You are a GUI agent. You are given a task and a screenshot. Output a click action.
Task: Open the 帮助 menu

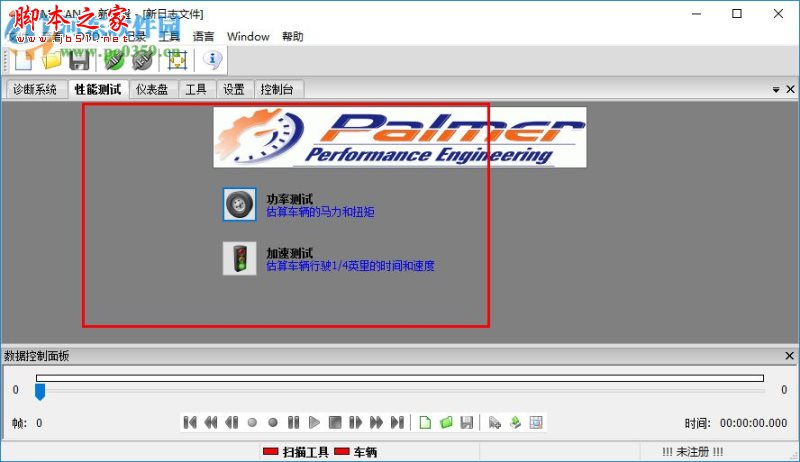point(293,36)
